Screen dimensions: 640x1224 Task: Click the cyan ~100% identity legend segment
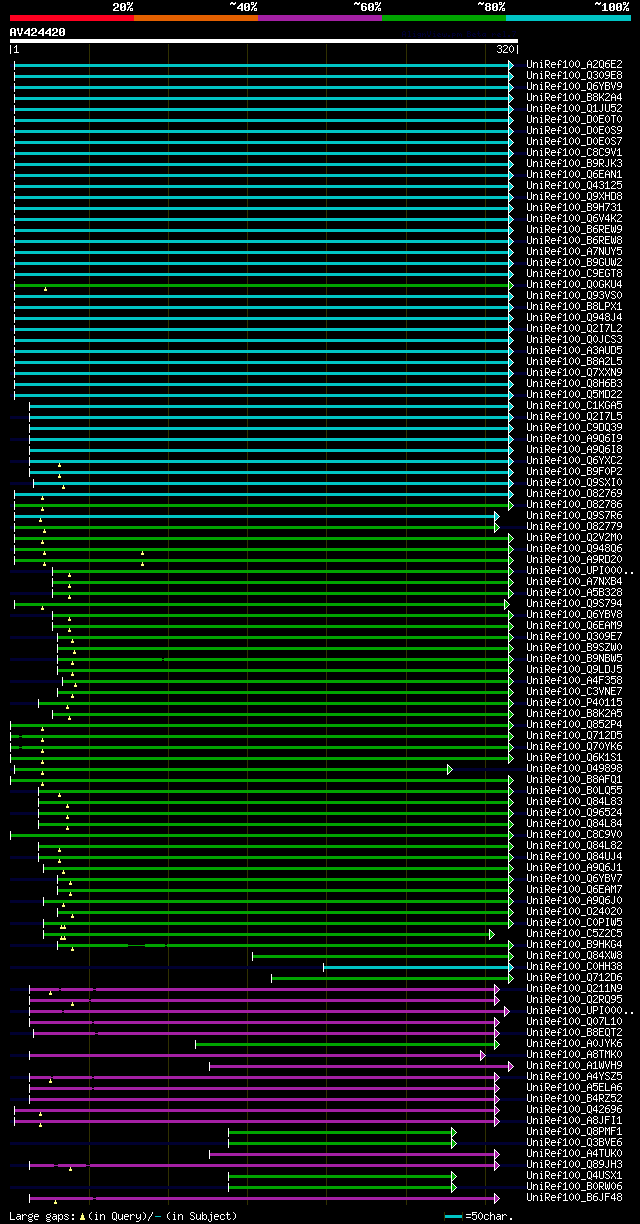(567, 18)
